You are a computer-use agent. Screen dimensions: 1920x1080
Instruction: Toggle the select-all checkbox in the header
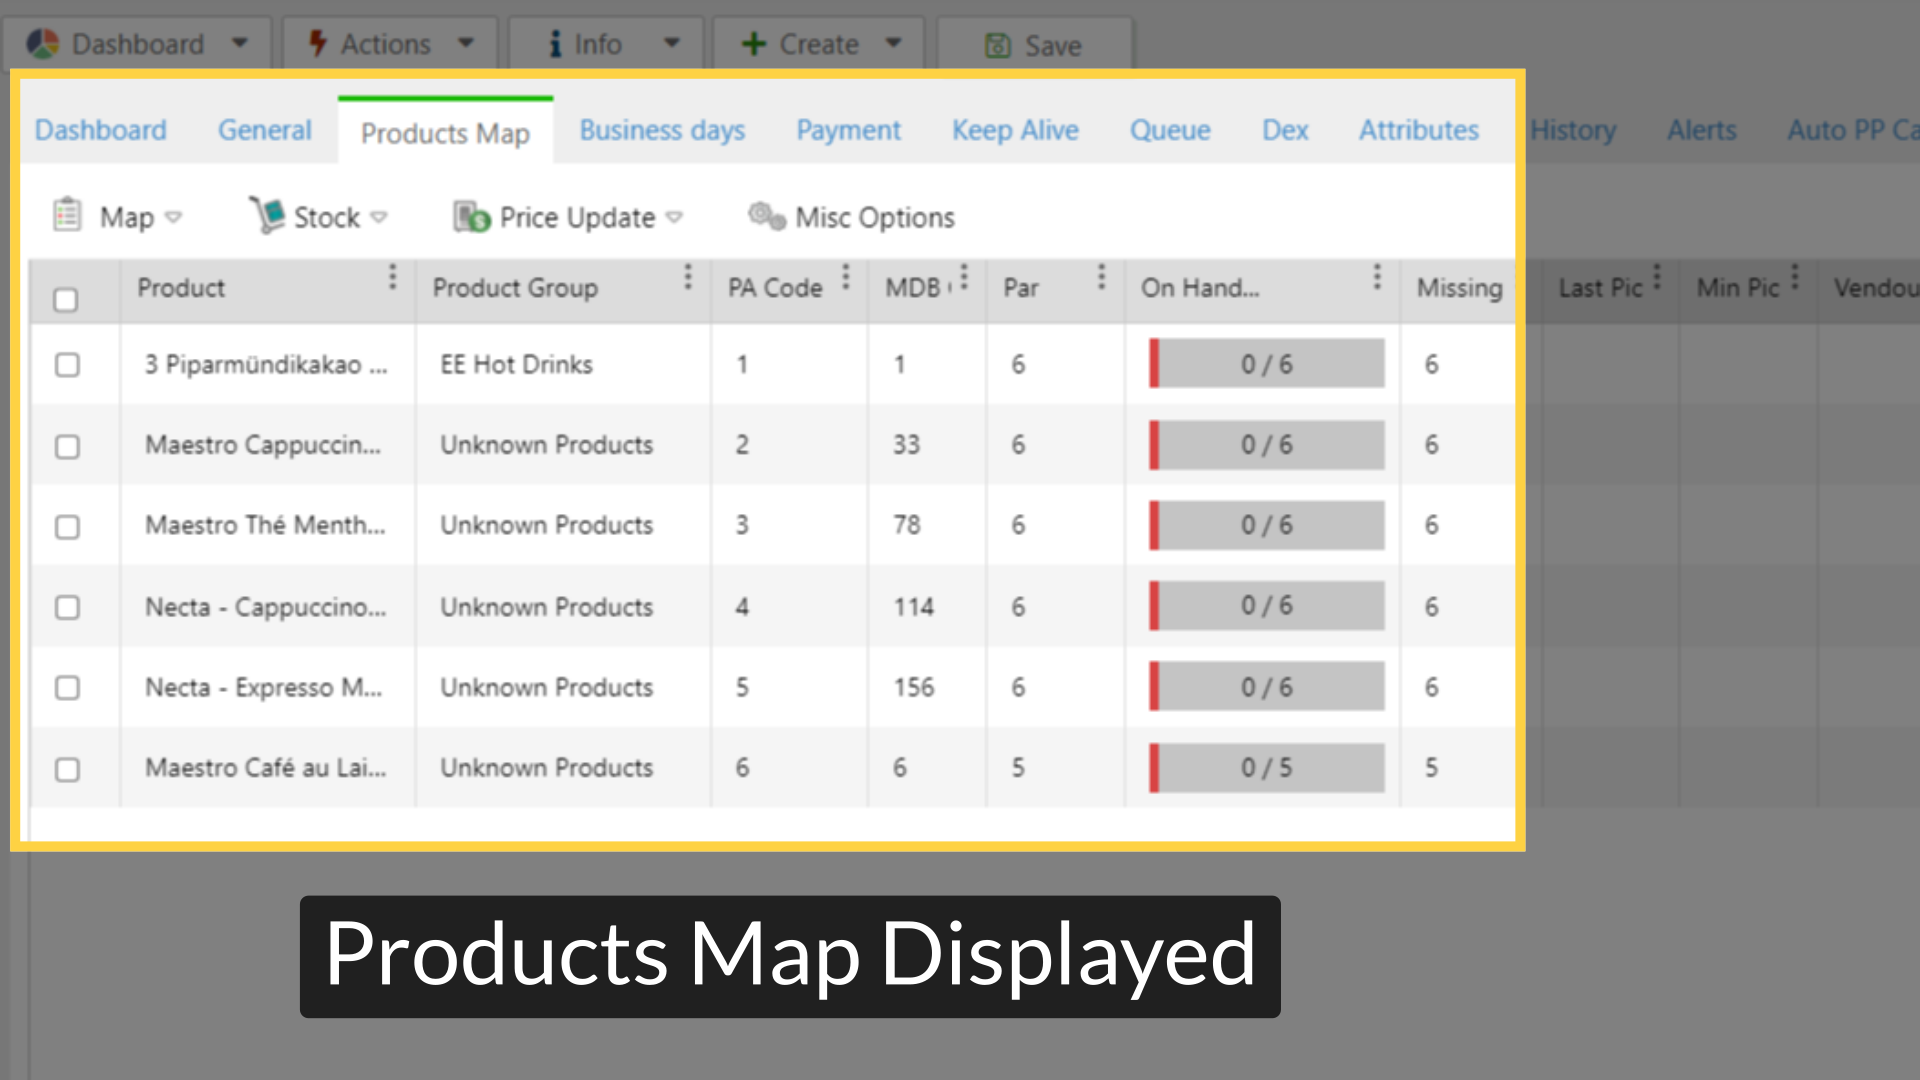point(67,298)
